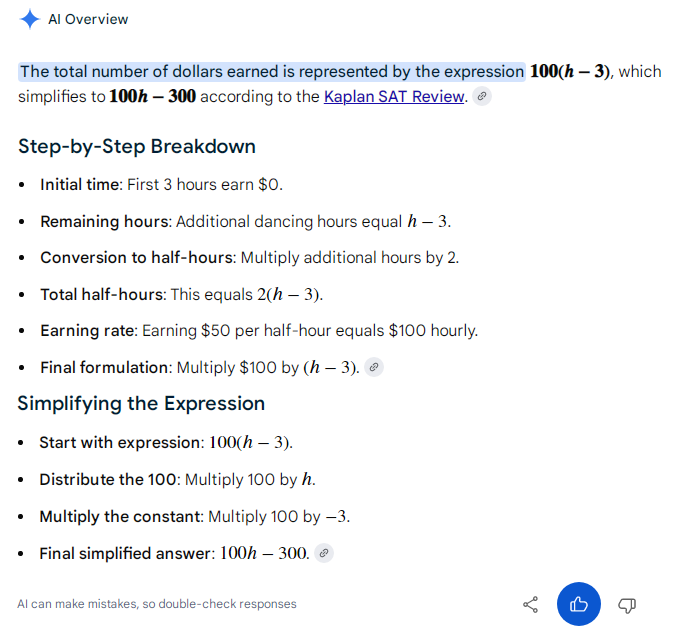Click the Simplifying the Expression heading

click(x=141, y=403)
